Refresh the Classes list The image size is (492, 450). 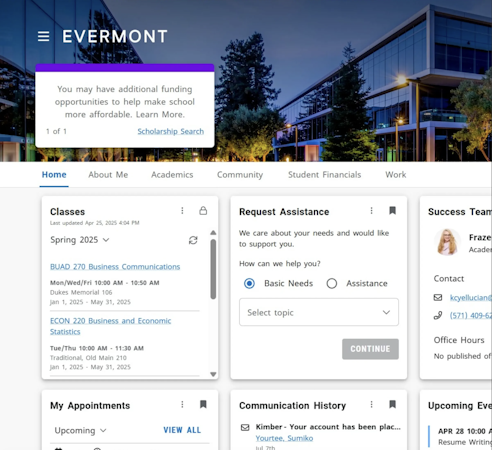click(x=193, y=240)
